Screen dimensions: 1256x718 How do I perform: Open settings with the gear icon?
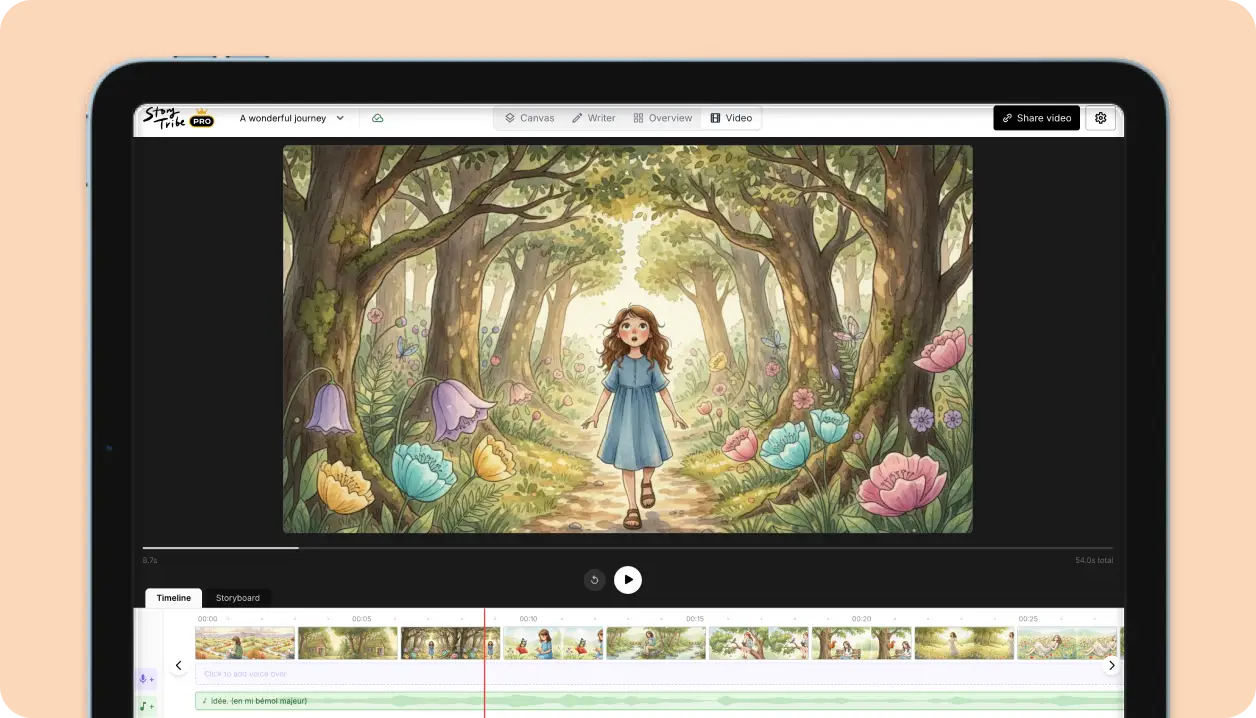pos(1101,118)
